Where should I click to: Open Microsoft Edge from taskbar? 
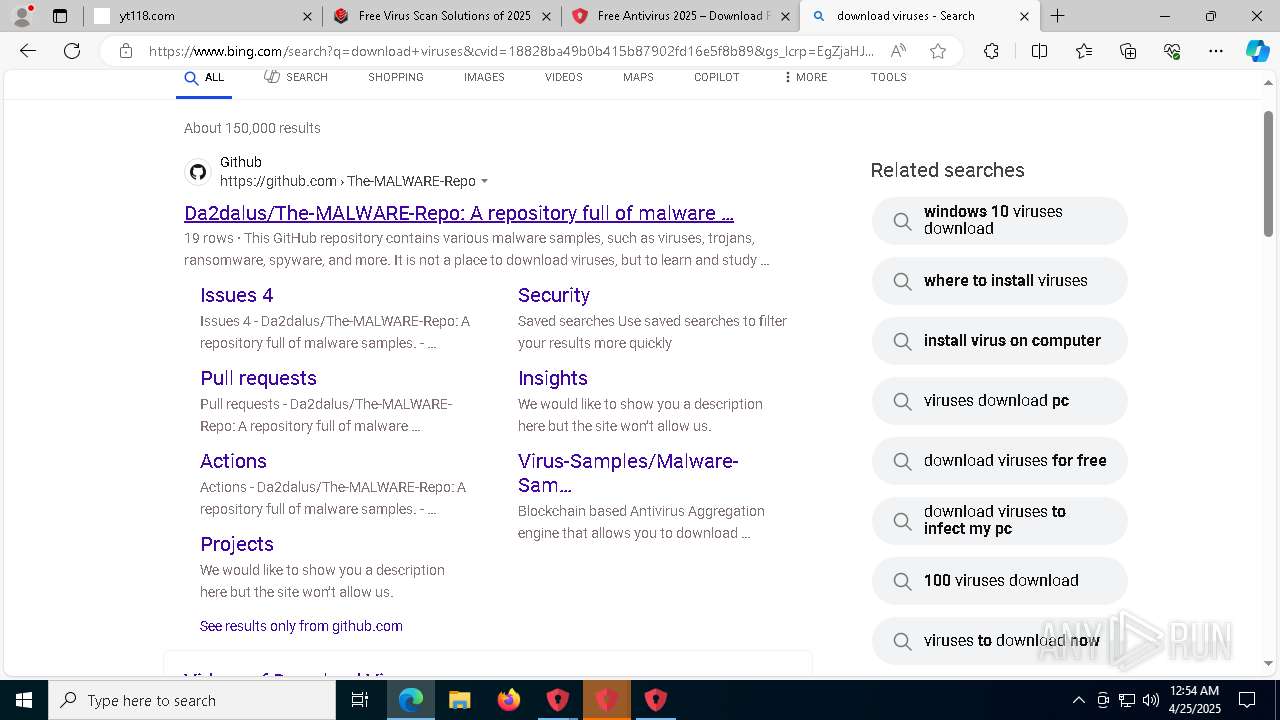click(x=411, y=700)
